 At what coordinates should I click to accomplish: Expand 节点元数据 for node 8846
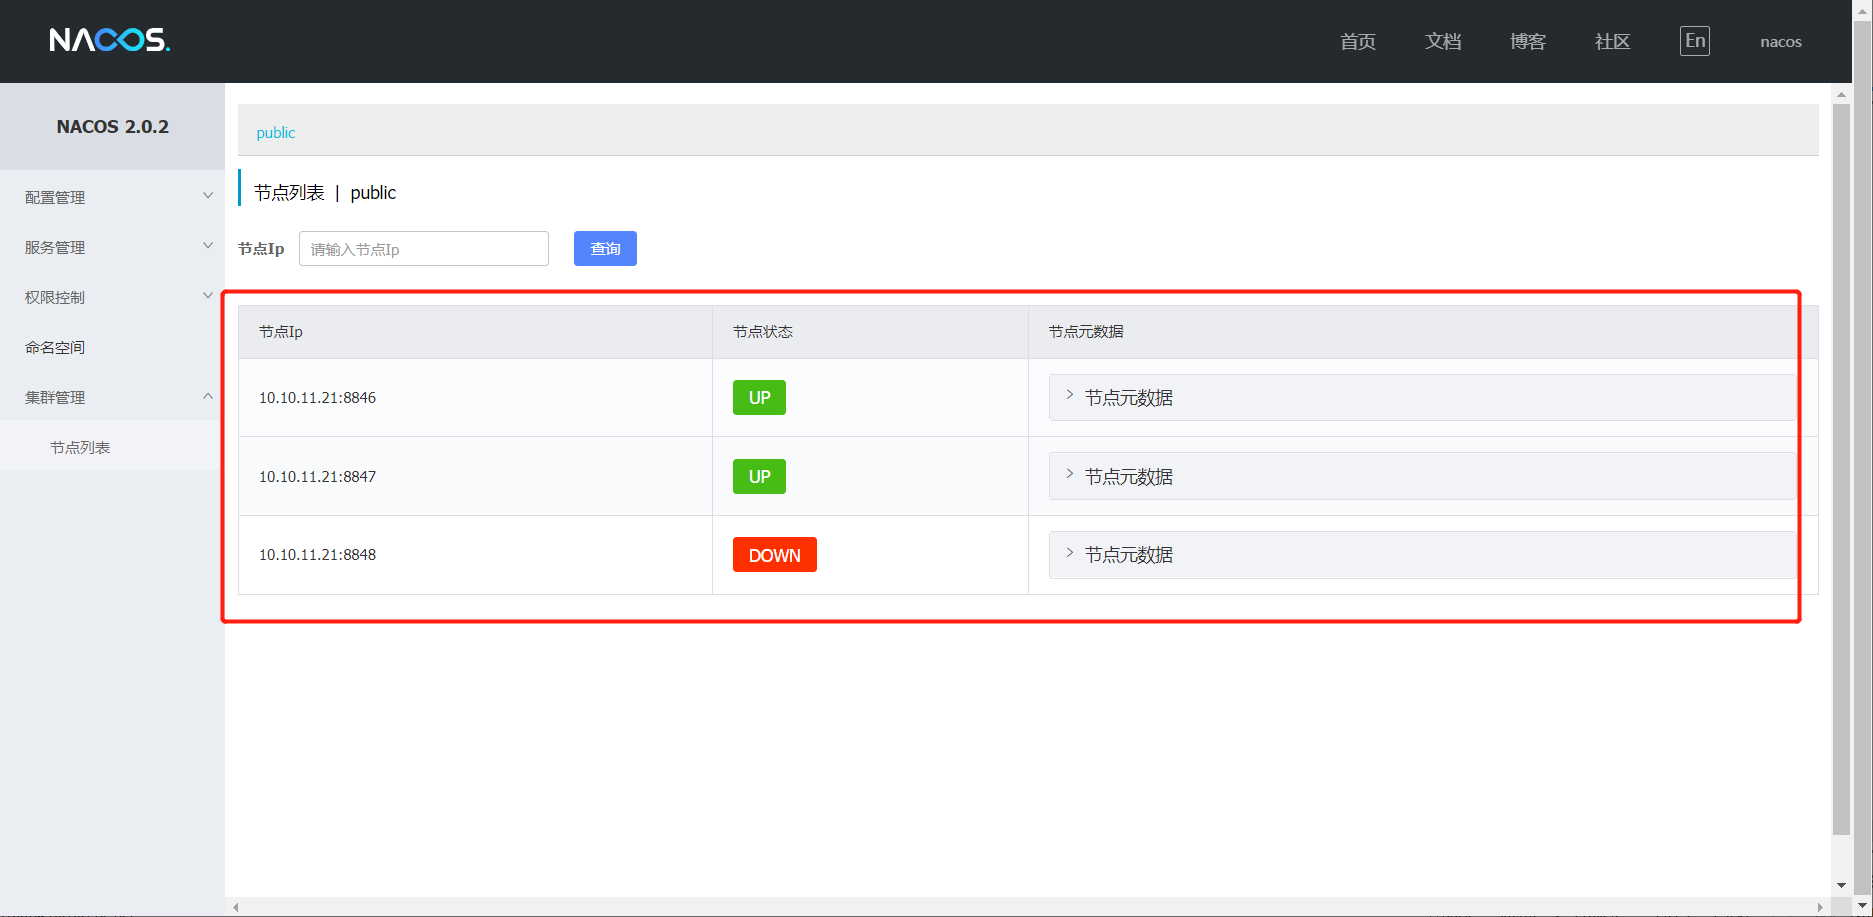pyautogui.click(x=1422, y=398)
